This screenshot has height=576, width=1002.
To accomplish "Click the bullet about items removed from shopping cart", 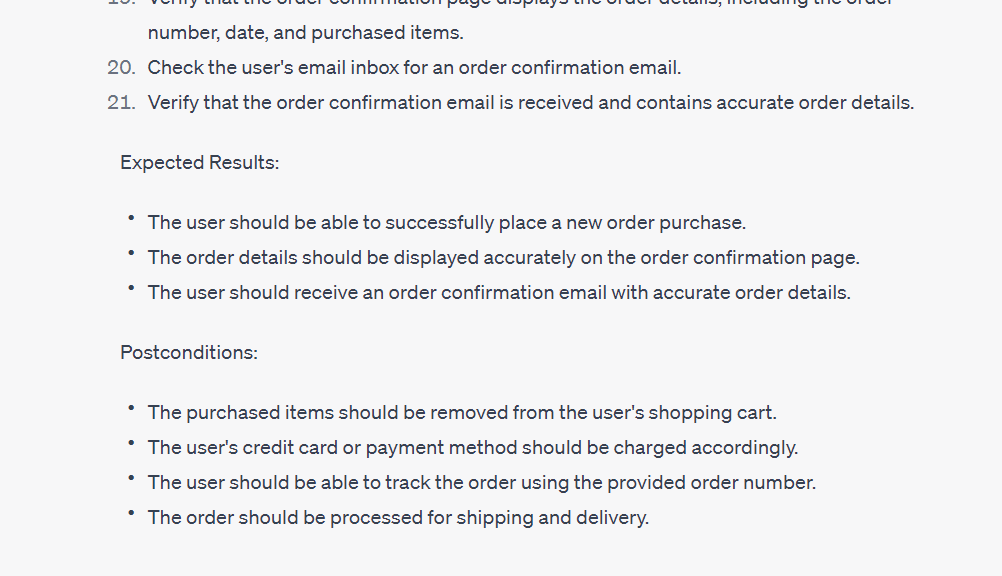I will tap(462, 412).
